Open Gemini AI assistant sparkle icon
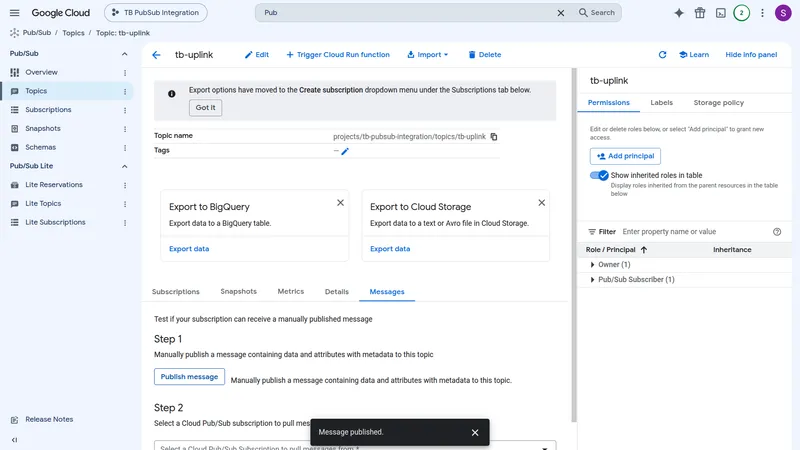 (x=679, y=13)
